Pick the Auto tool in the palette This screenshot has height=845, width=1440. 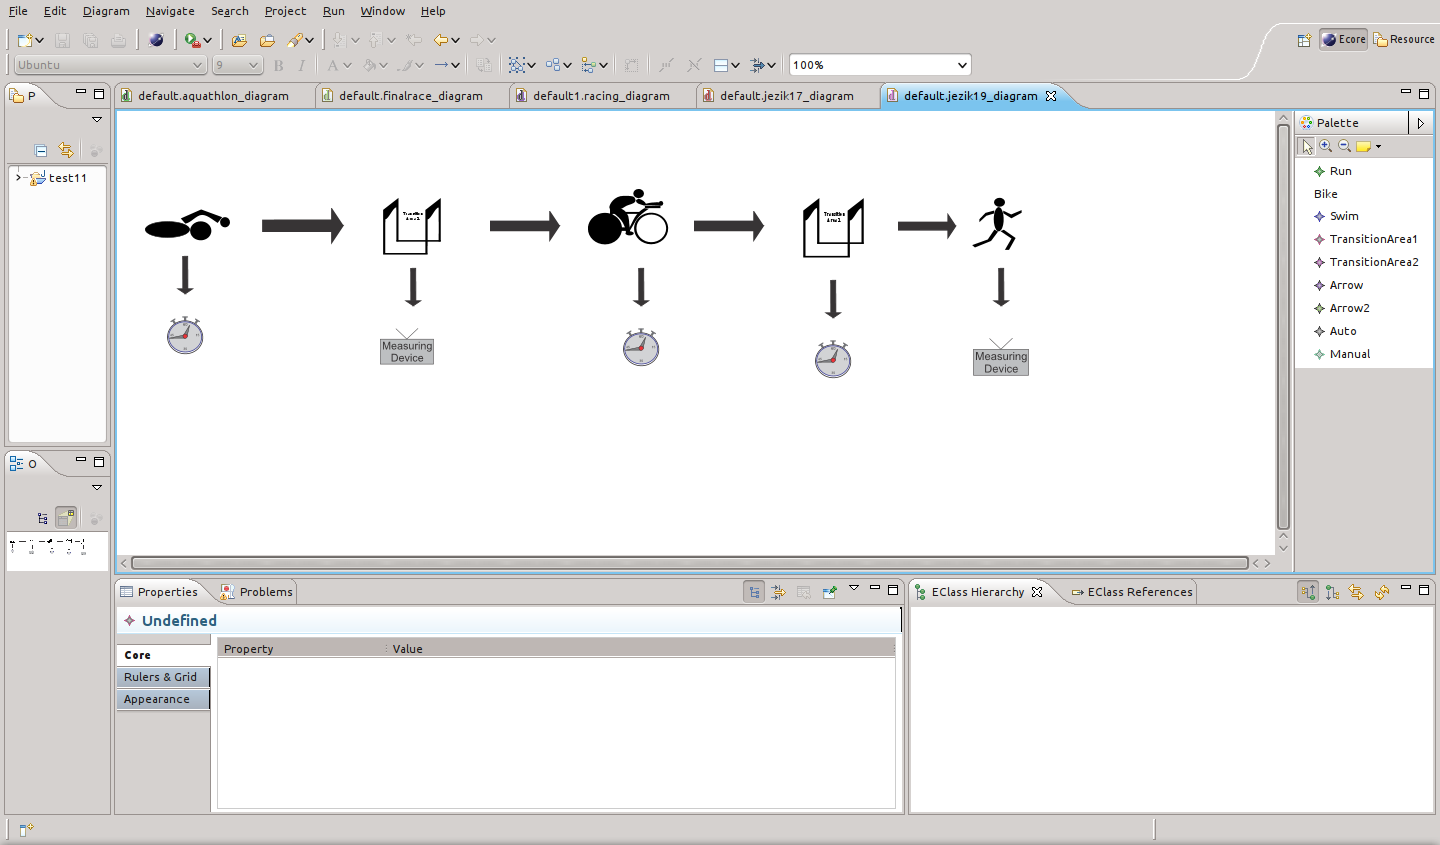[1335, 331]
